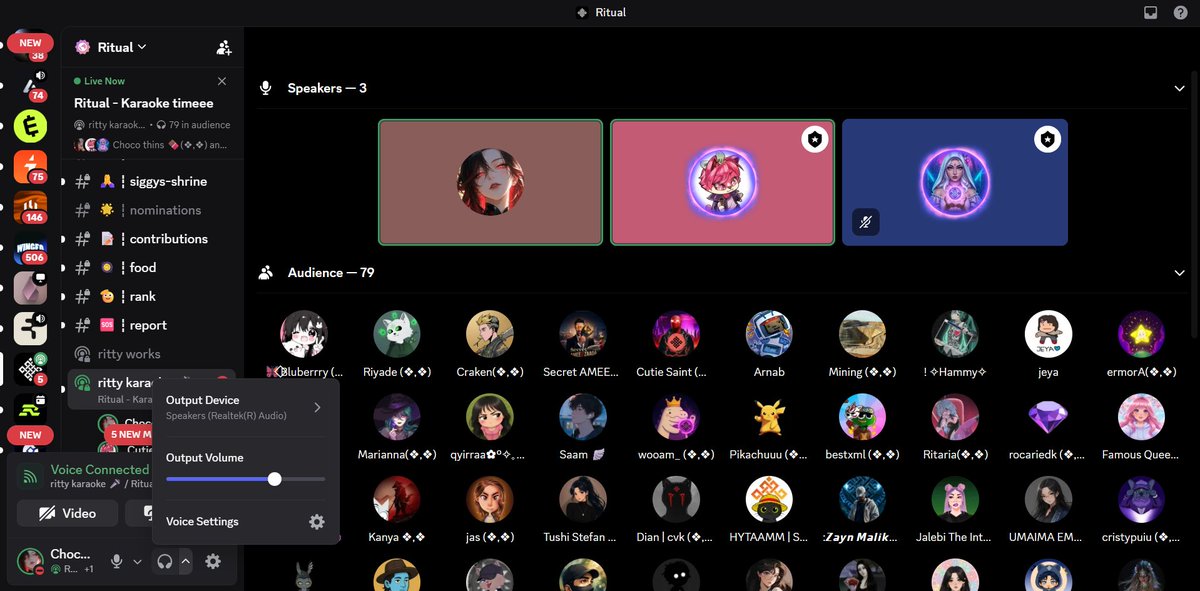Click 5 NEW mentions pill
1200x591 pixels.
coord(130,435)
